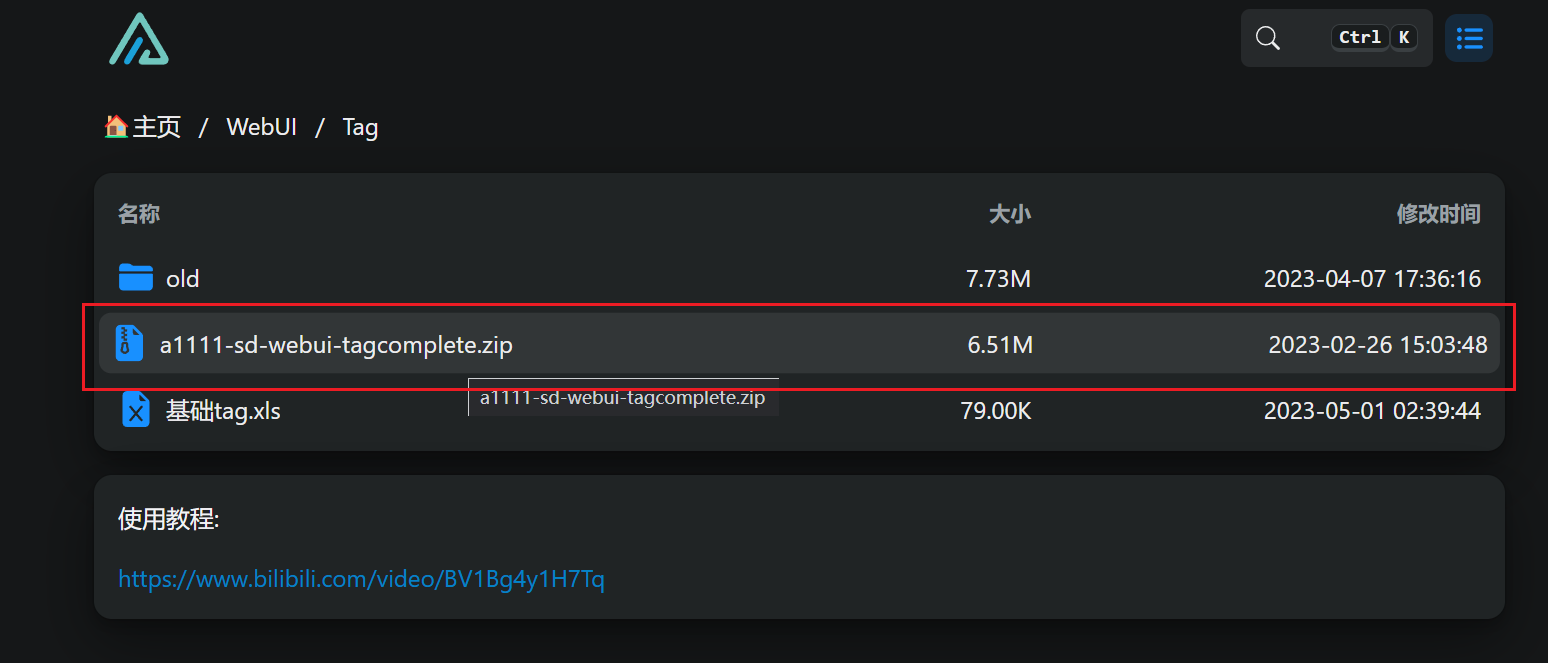The image size is (1548, 663).
Task: Click the Excel icon beside 基础tag.xls
Action: [136, 409]
